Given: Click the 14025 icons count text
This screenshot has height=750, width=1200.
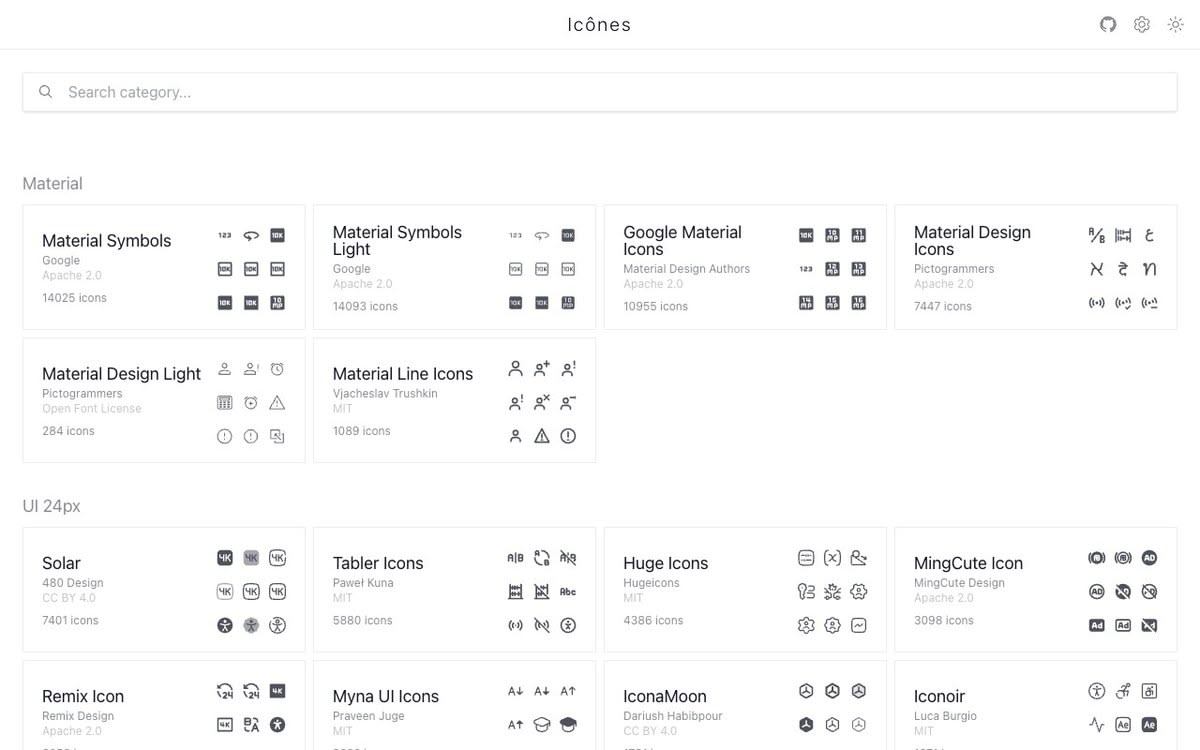Looking at the screenshot, I should tap(74, 298).
